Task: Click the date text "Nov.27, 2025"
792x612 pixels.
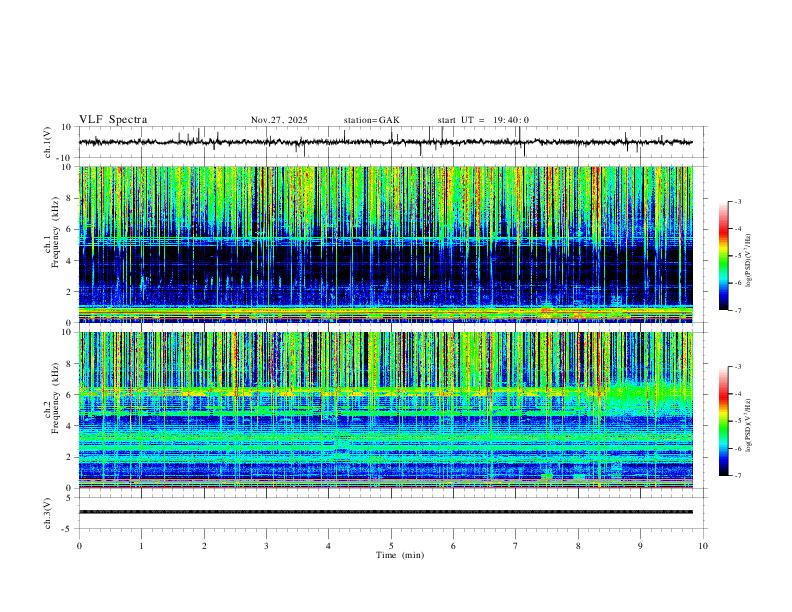Action: (279, 120)
